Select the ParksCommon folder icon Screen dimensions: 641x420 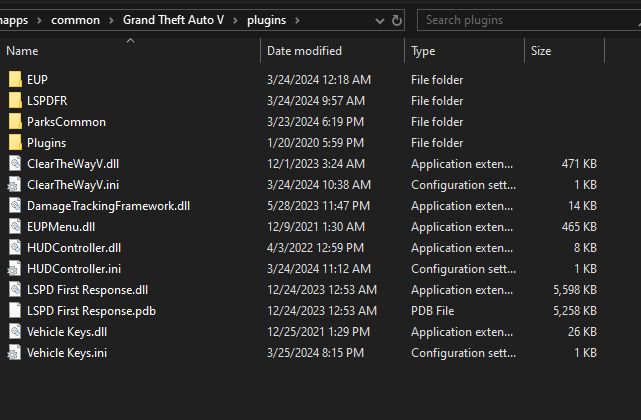(15, 122)
